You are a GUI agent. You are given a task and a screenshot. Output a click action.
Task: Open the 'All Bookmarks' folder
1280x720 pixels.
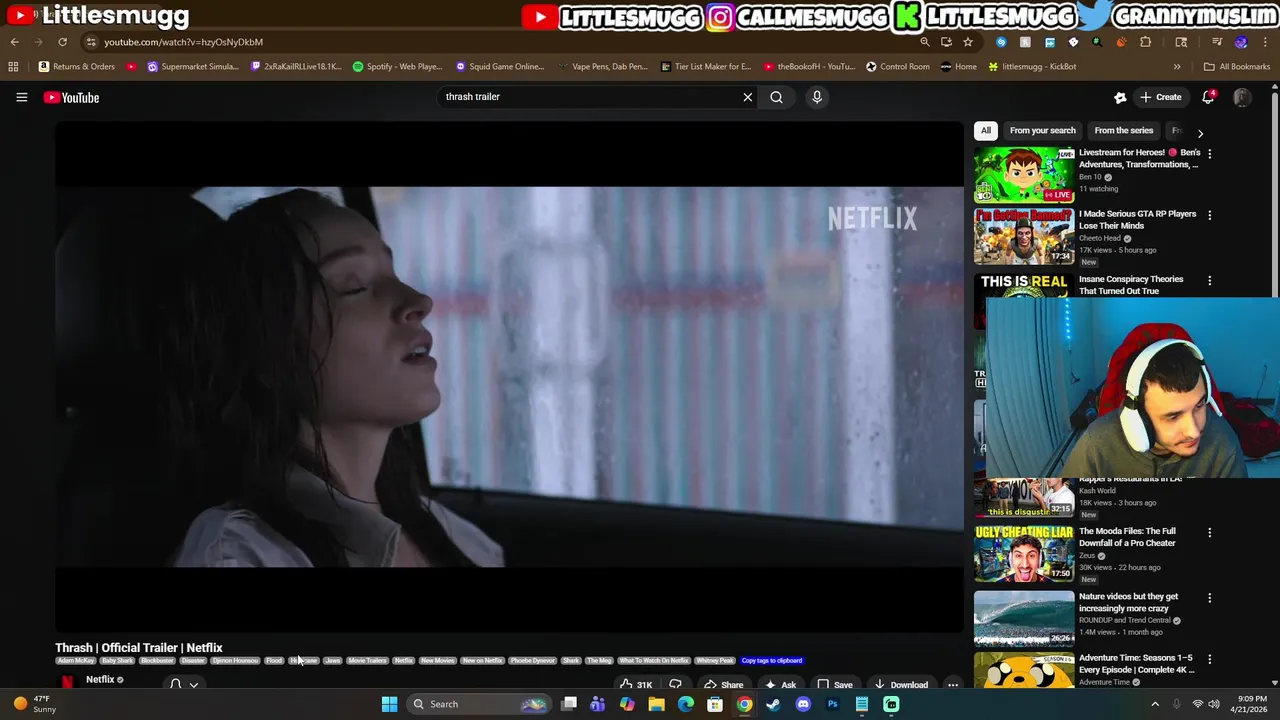pyautogui.click(x=1237, y=67)
